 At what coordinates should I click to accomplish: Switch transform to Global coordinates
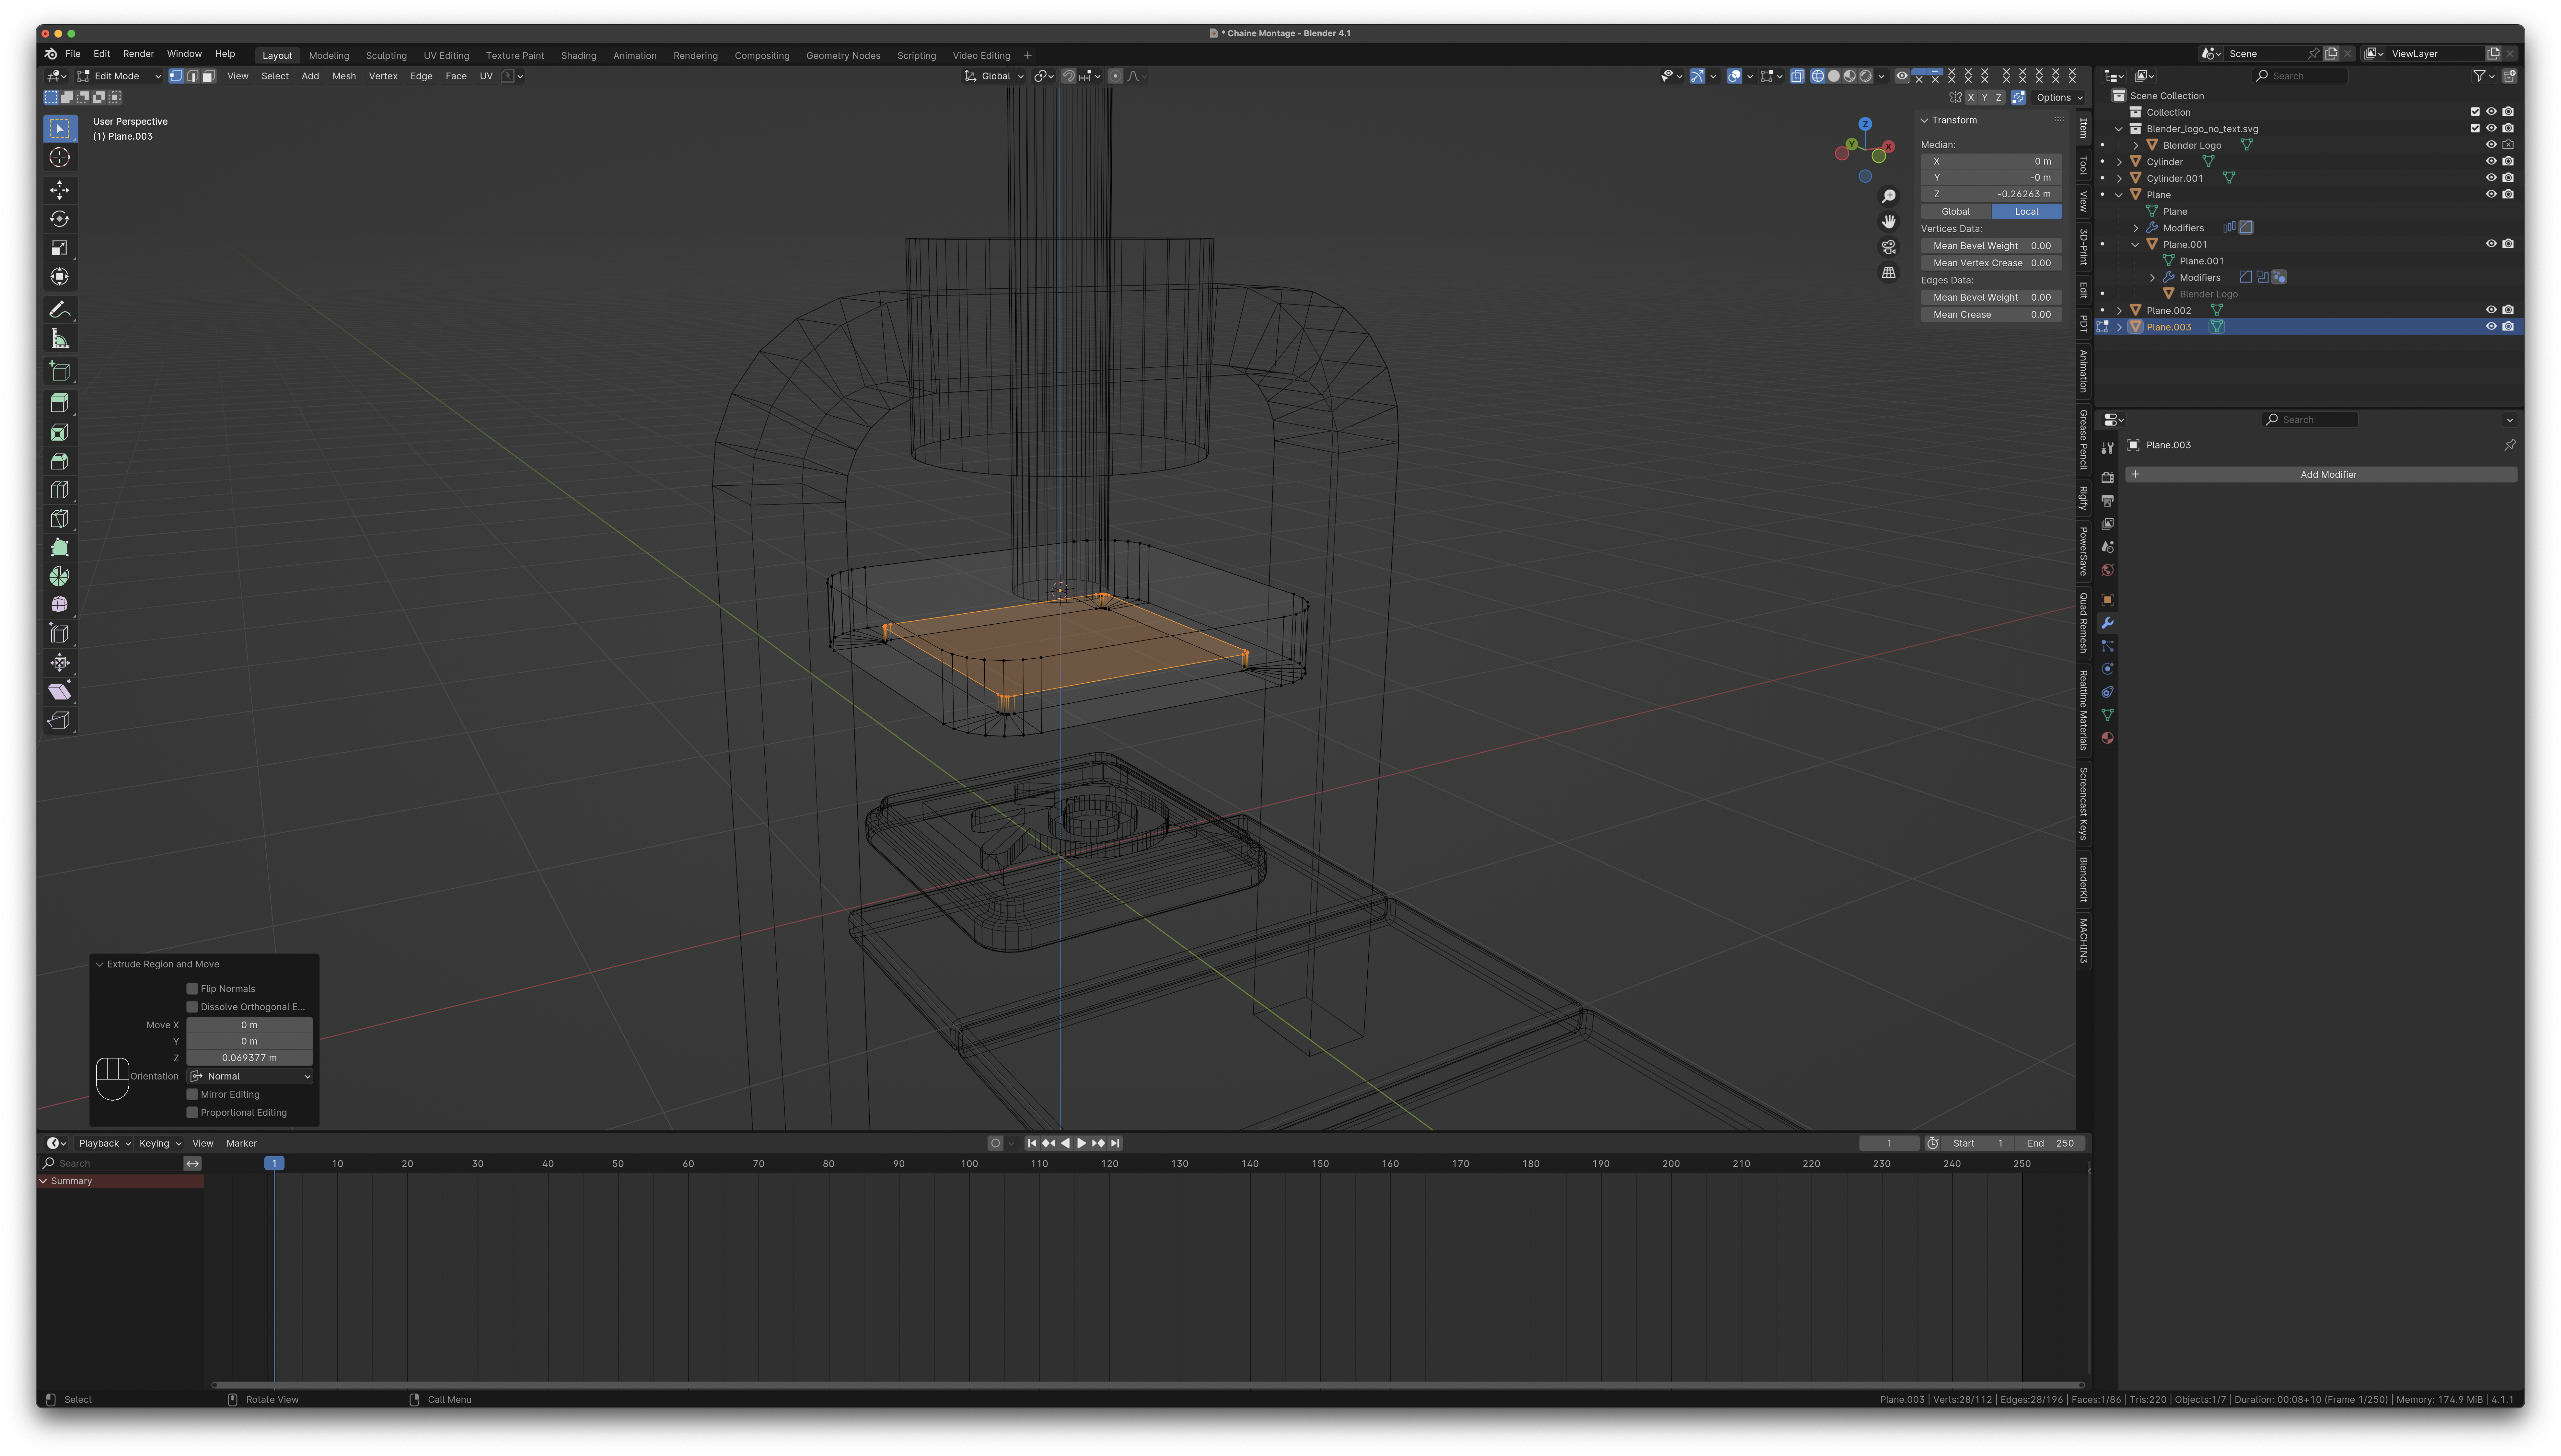(1956, 212)
